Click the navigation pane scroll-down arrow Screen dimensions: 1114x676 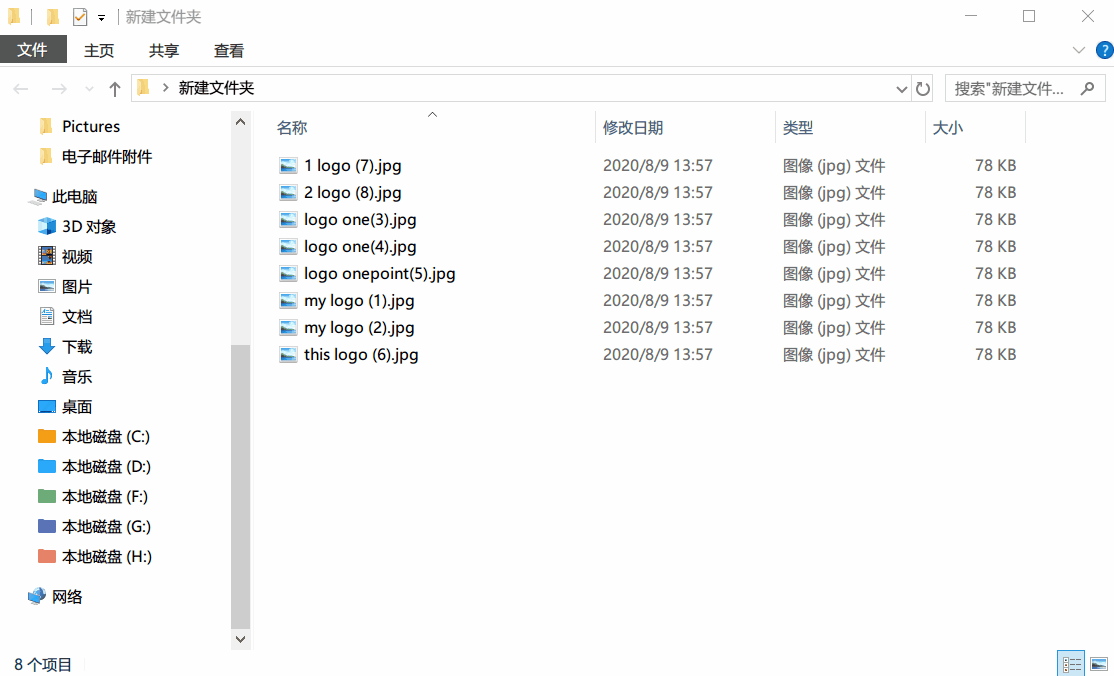[x=240, y=639]
